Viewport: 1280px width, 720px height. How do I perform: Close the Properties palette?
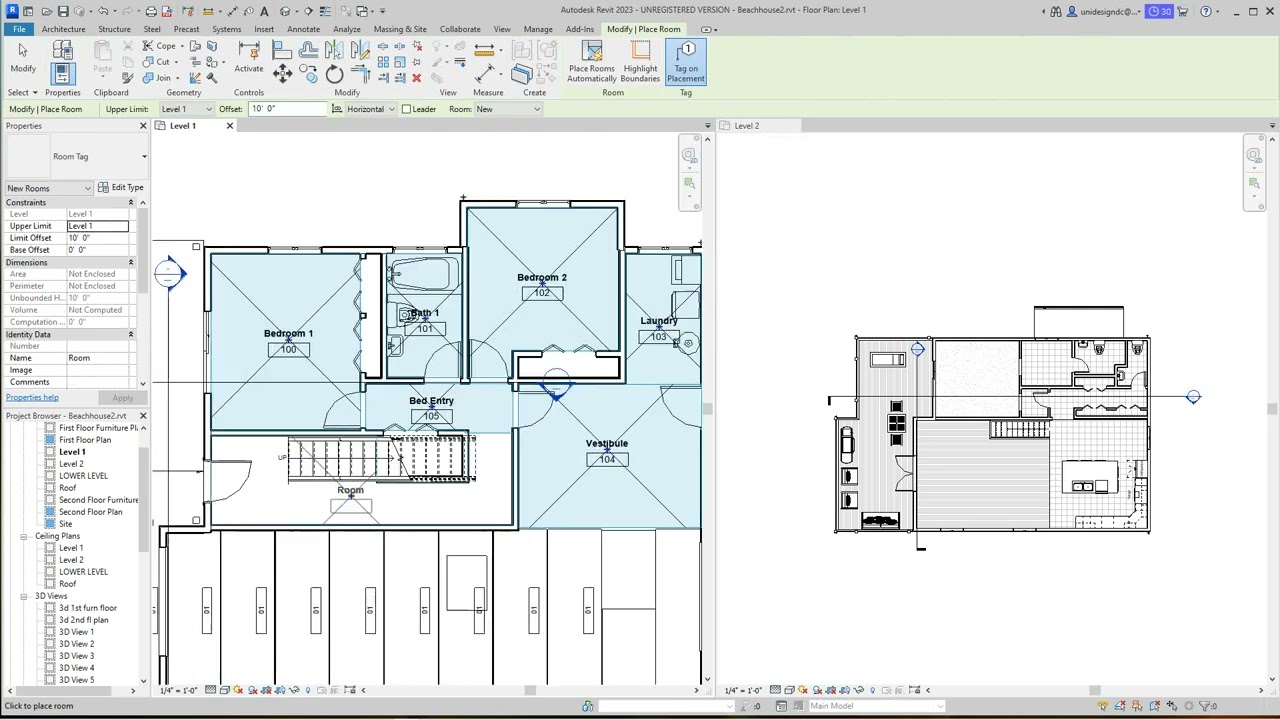(142, 126)
